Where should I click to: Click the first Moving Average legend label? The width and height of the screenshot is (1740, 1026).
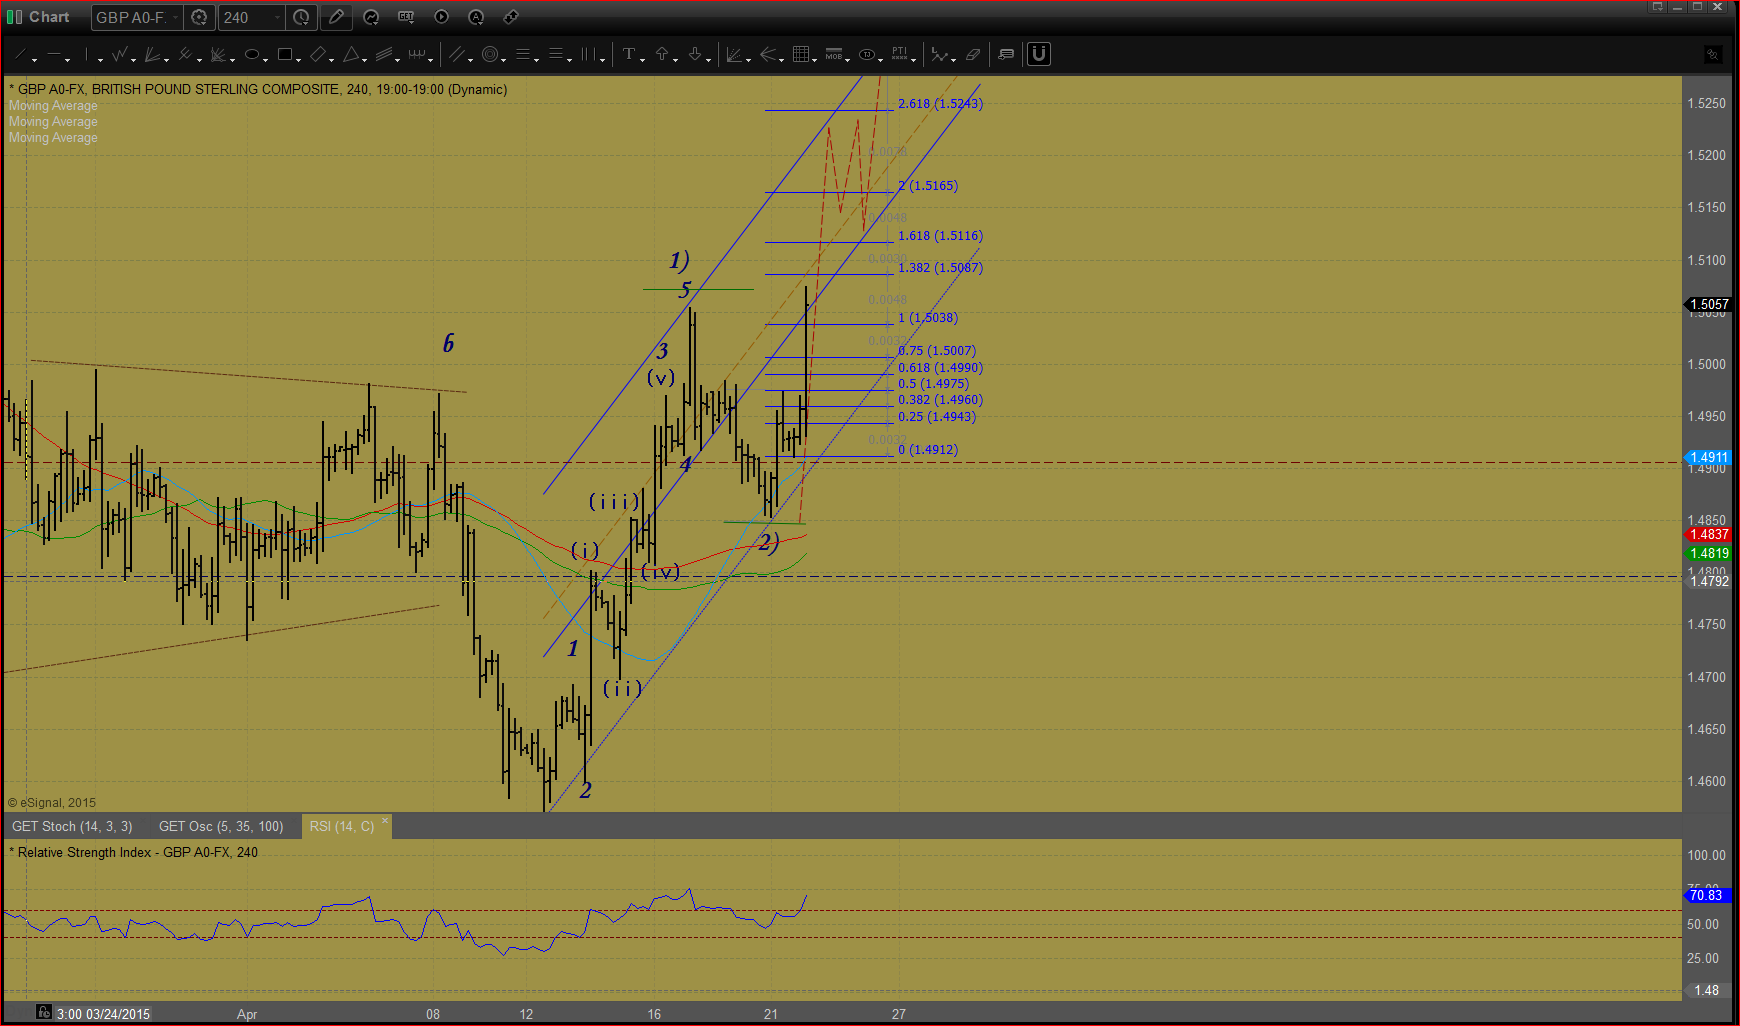click(x=53, y=105)
